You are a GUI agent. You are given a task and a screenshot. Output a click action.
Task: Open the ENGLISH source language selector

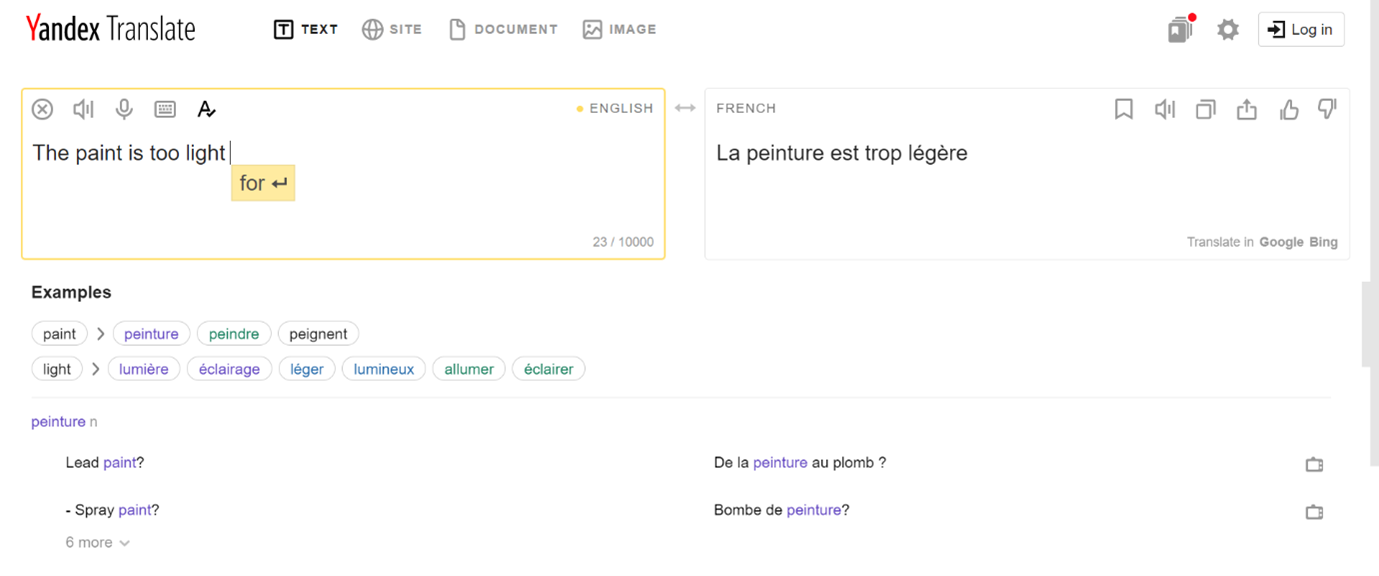pyautogui.click(x=615, y=108)
